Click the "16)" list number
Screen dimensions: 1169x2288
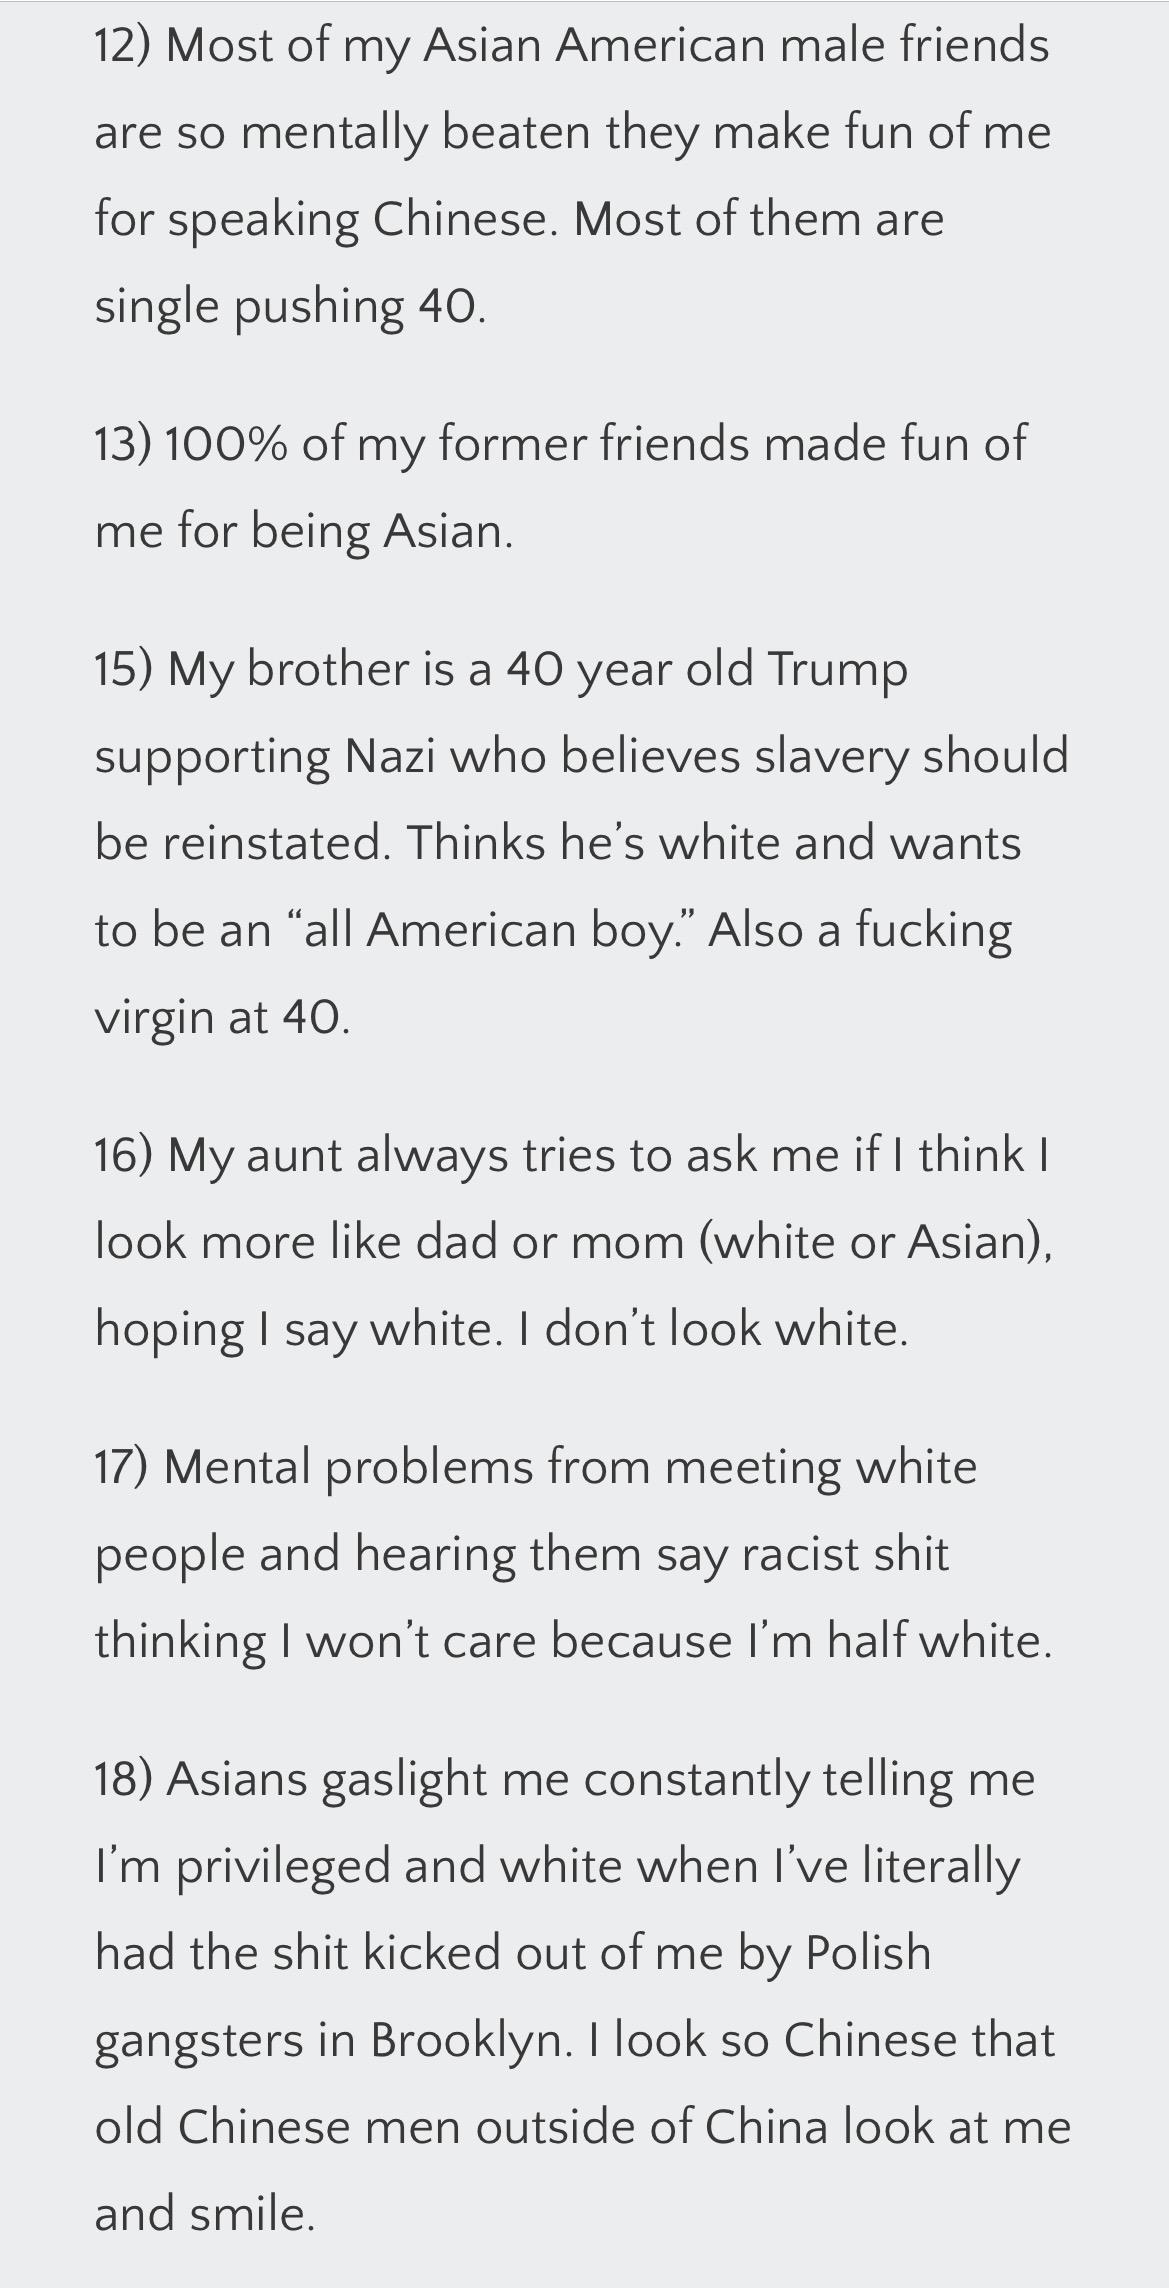tap(124, 1156)
